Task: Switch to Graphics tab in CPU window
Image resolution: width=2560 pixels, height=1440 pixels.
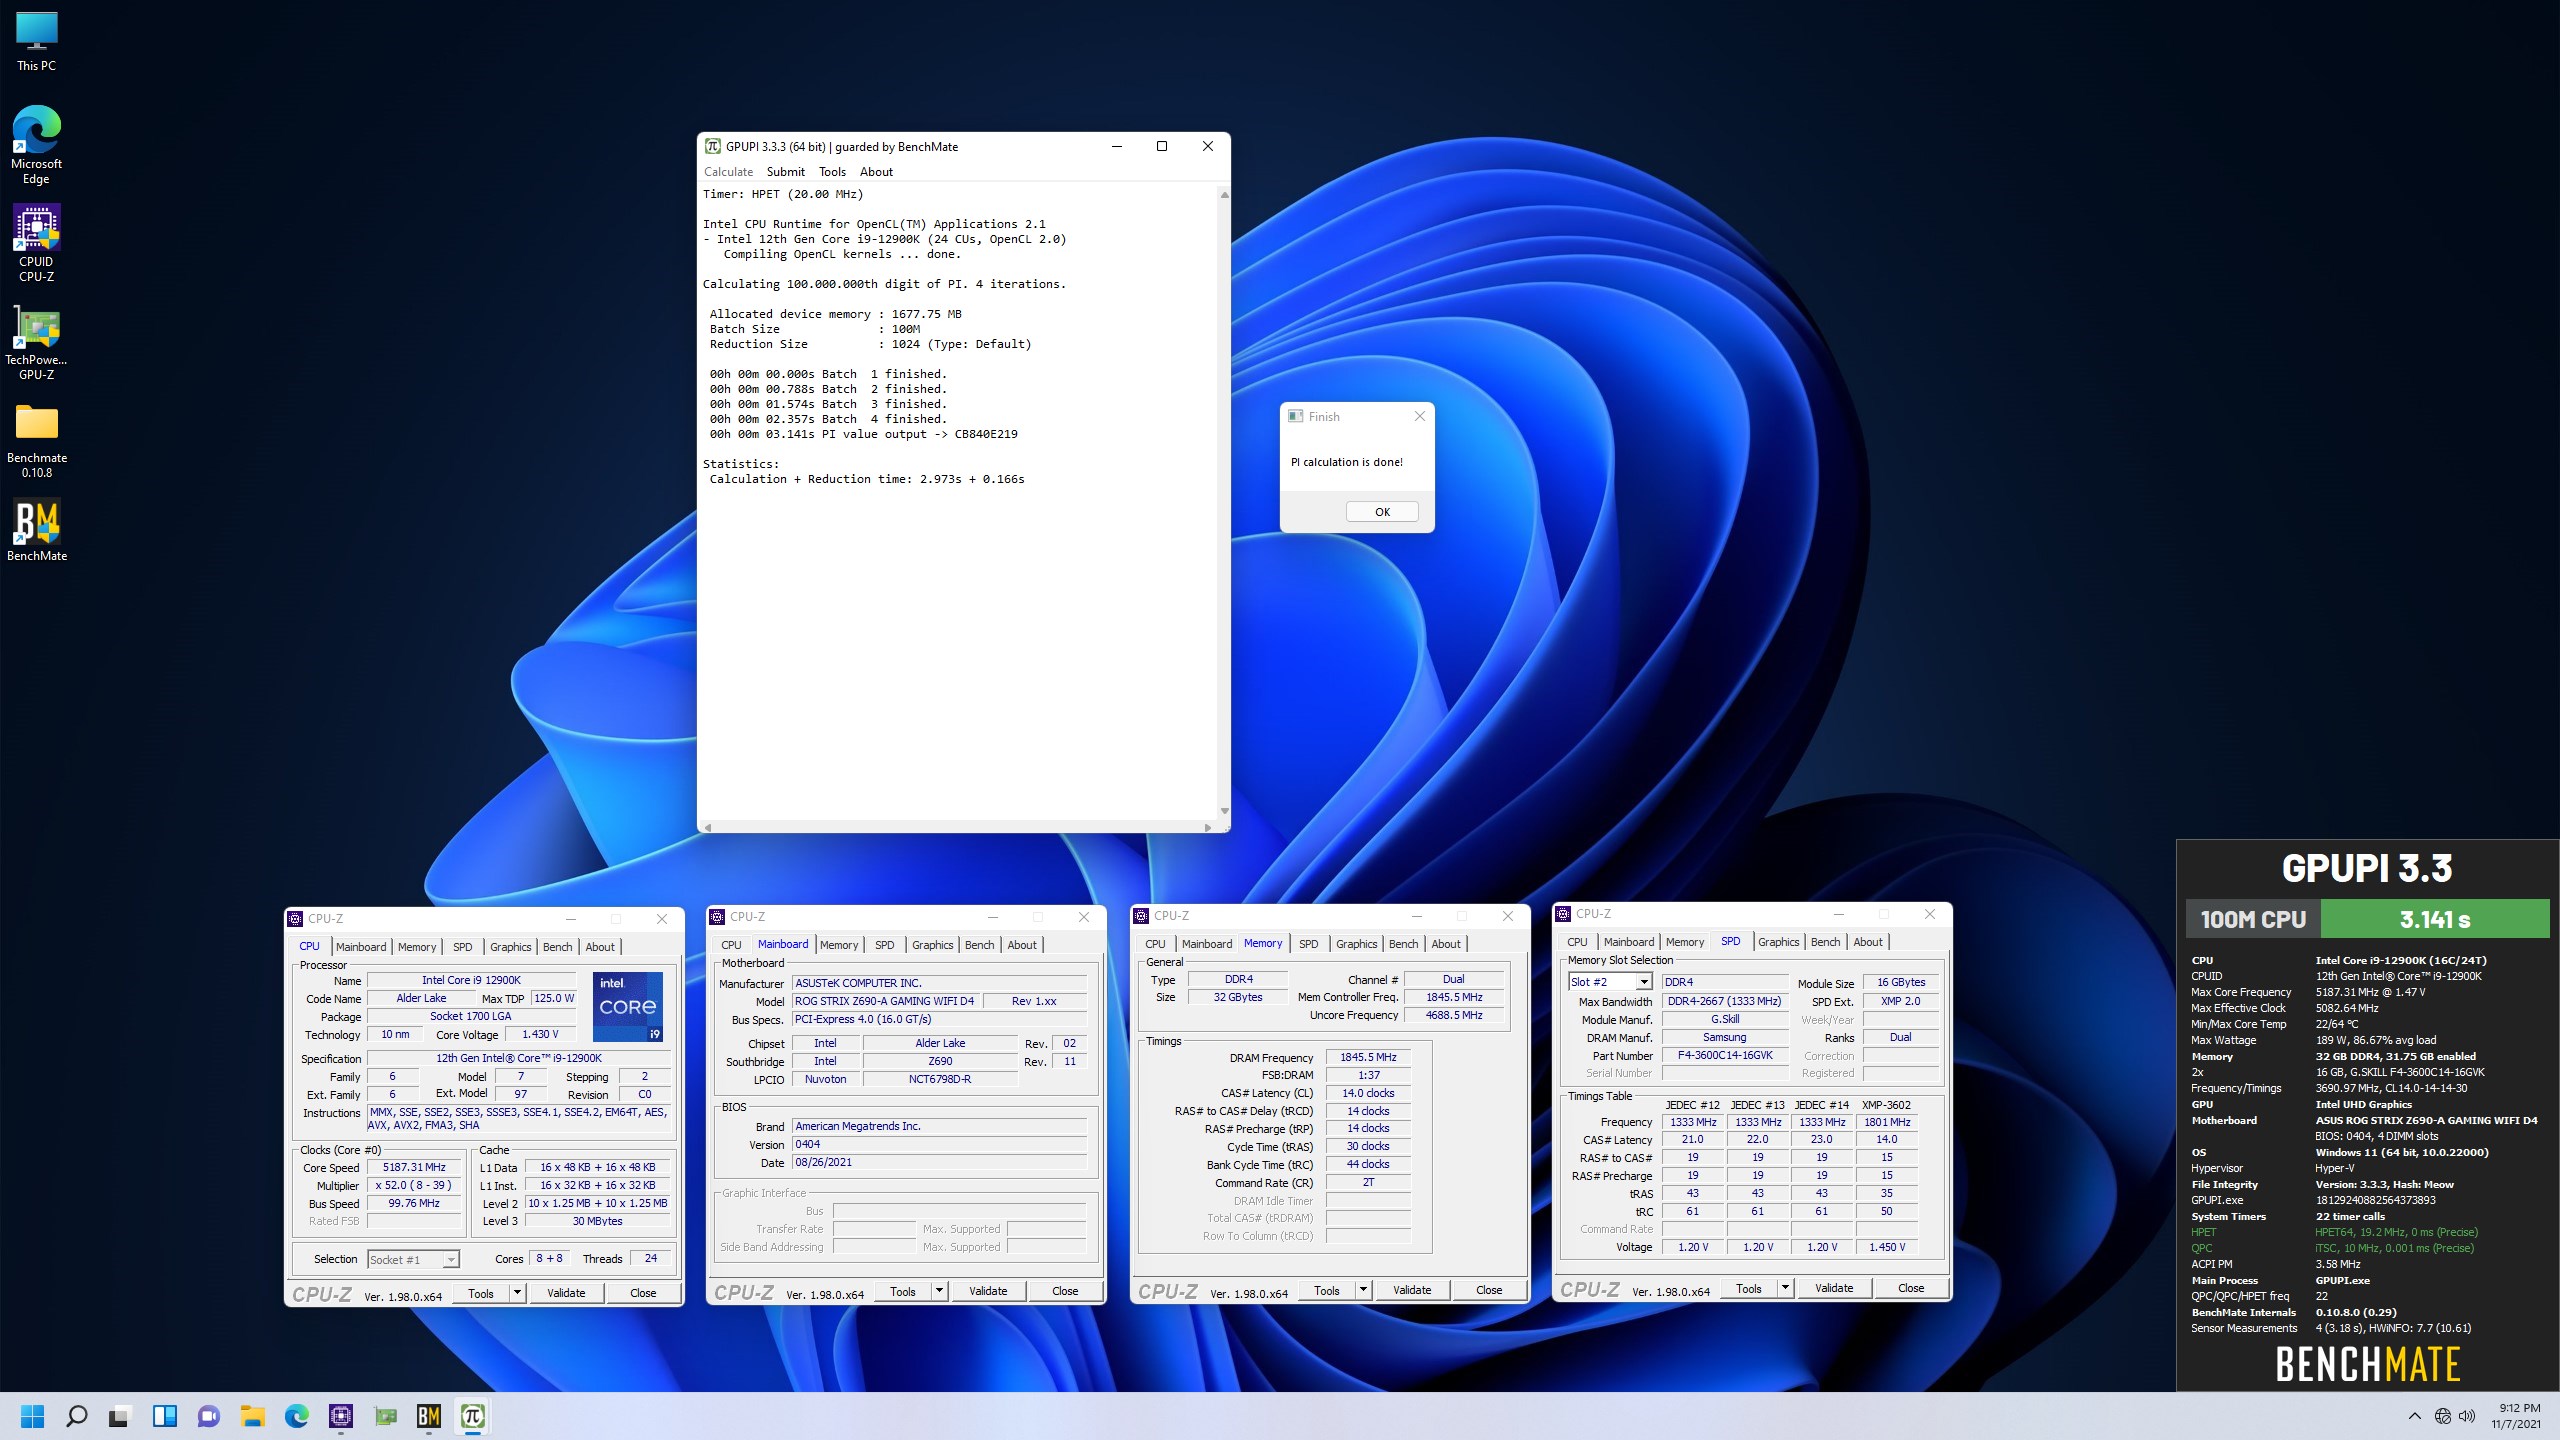Action: (510, 947)
